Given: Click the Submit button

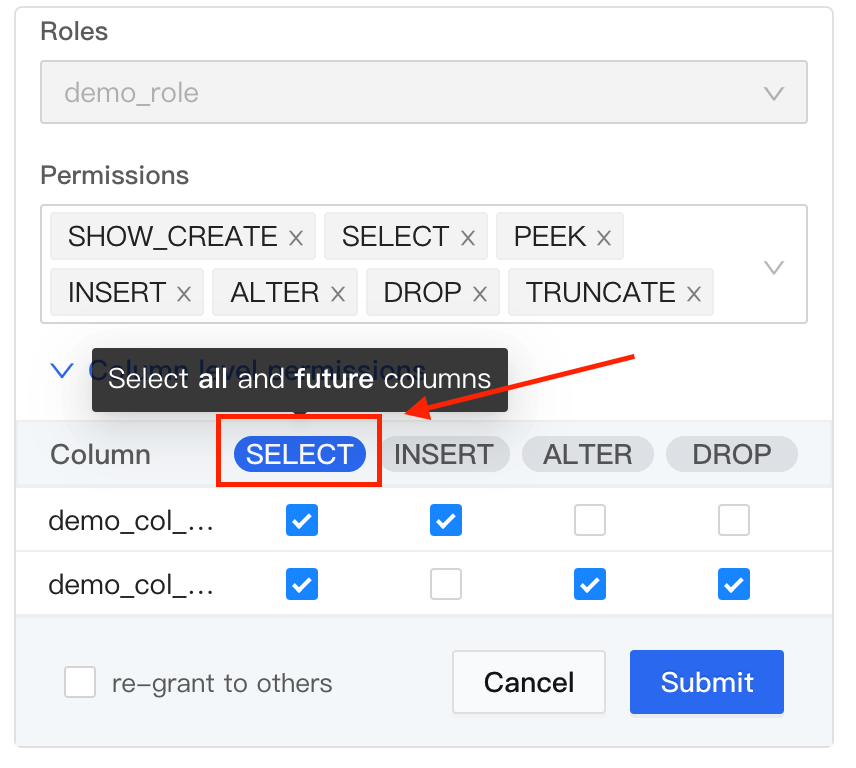Looking at the screenshot, I should tap(706, 683).
